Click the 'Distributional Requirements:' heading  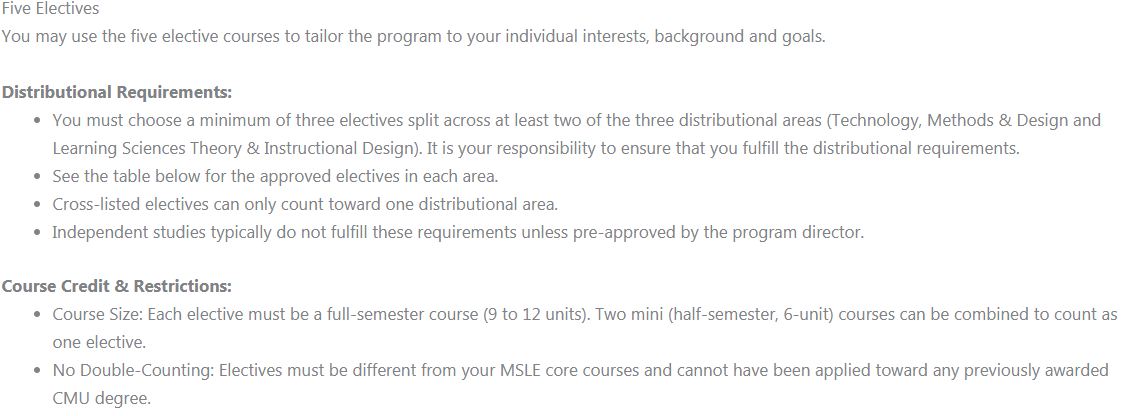117,93
